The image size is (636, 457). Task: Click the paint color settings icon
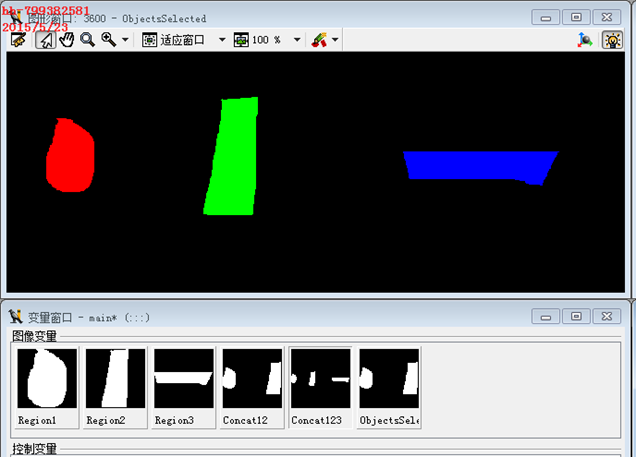tap(319, 40)
